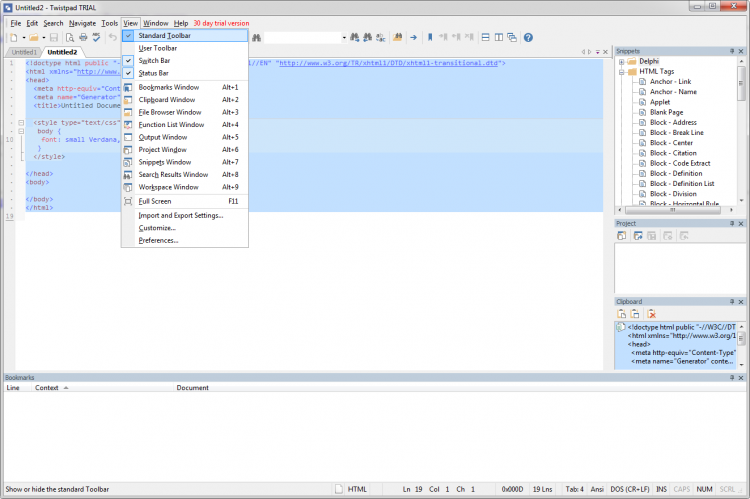Click the Find Next binoculars icon
The width and height of the screenshot is (750, 499).
[354, 37]
